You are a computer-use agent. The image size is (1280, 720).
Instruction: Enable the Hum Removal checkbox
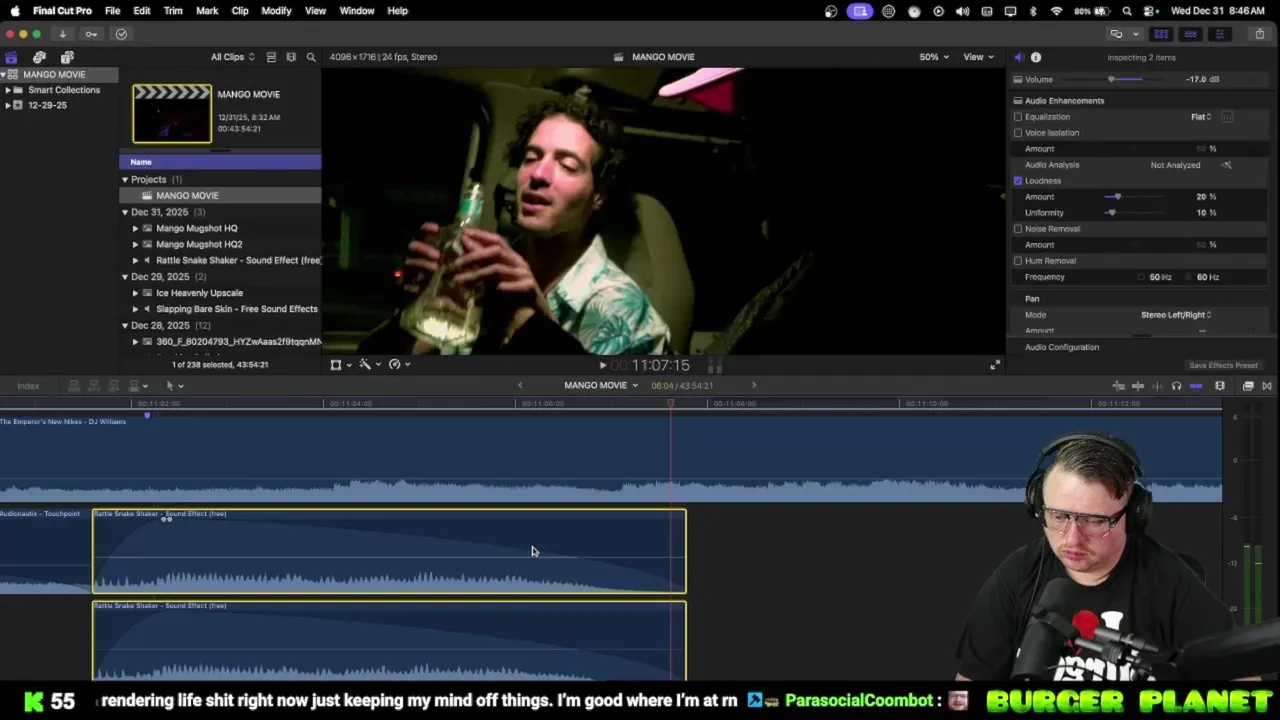coord(1018,261)
